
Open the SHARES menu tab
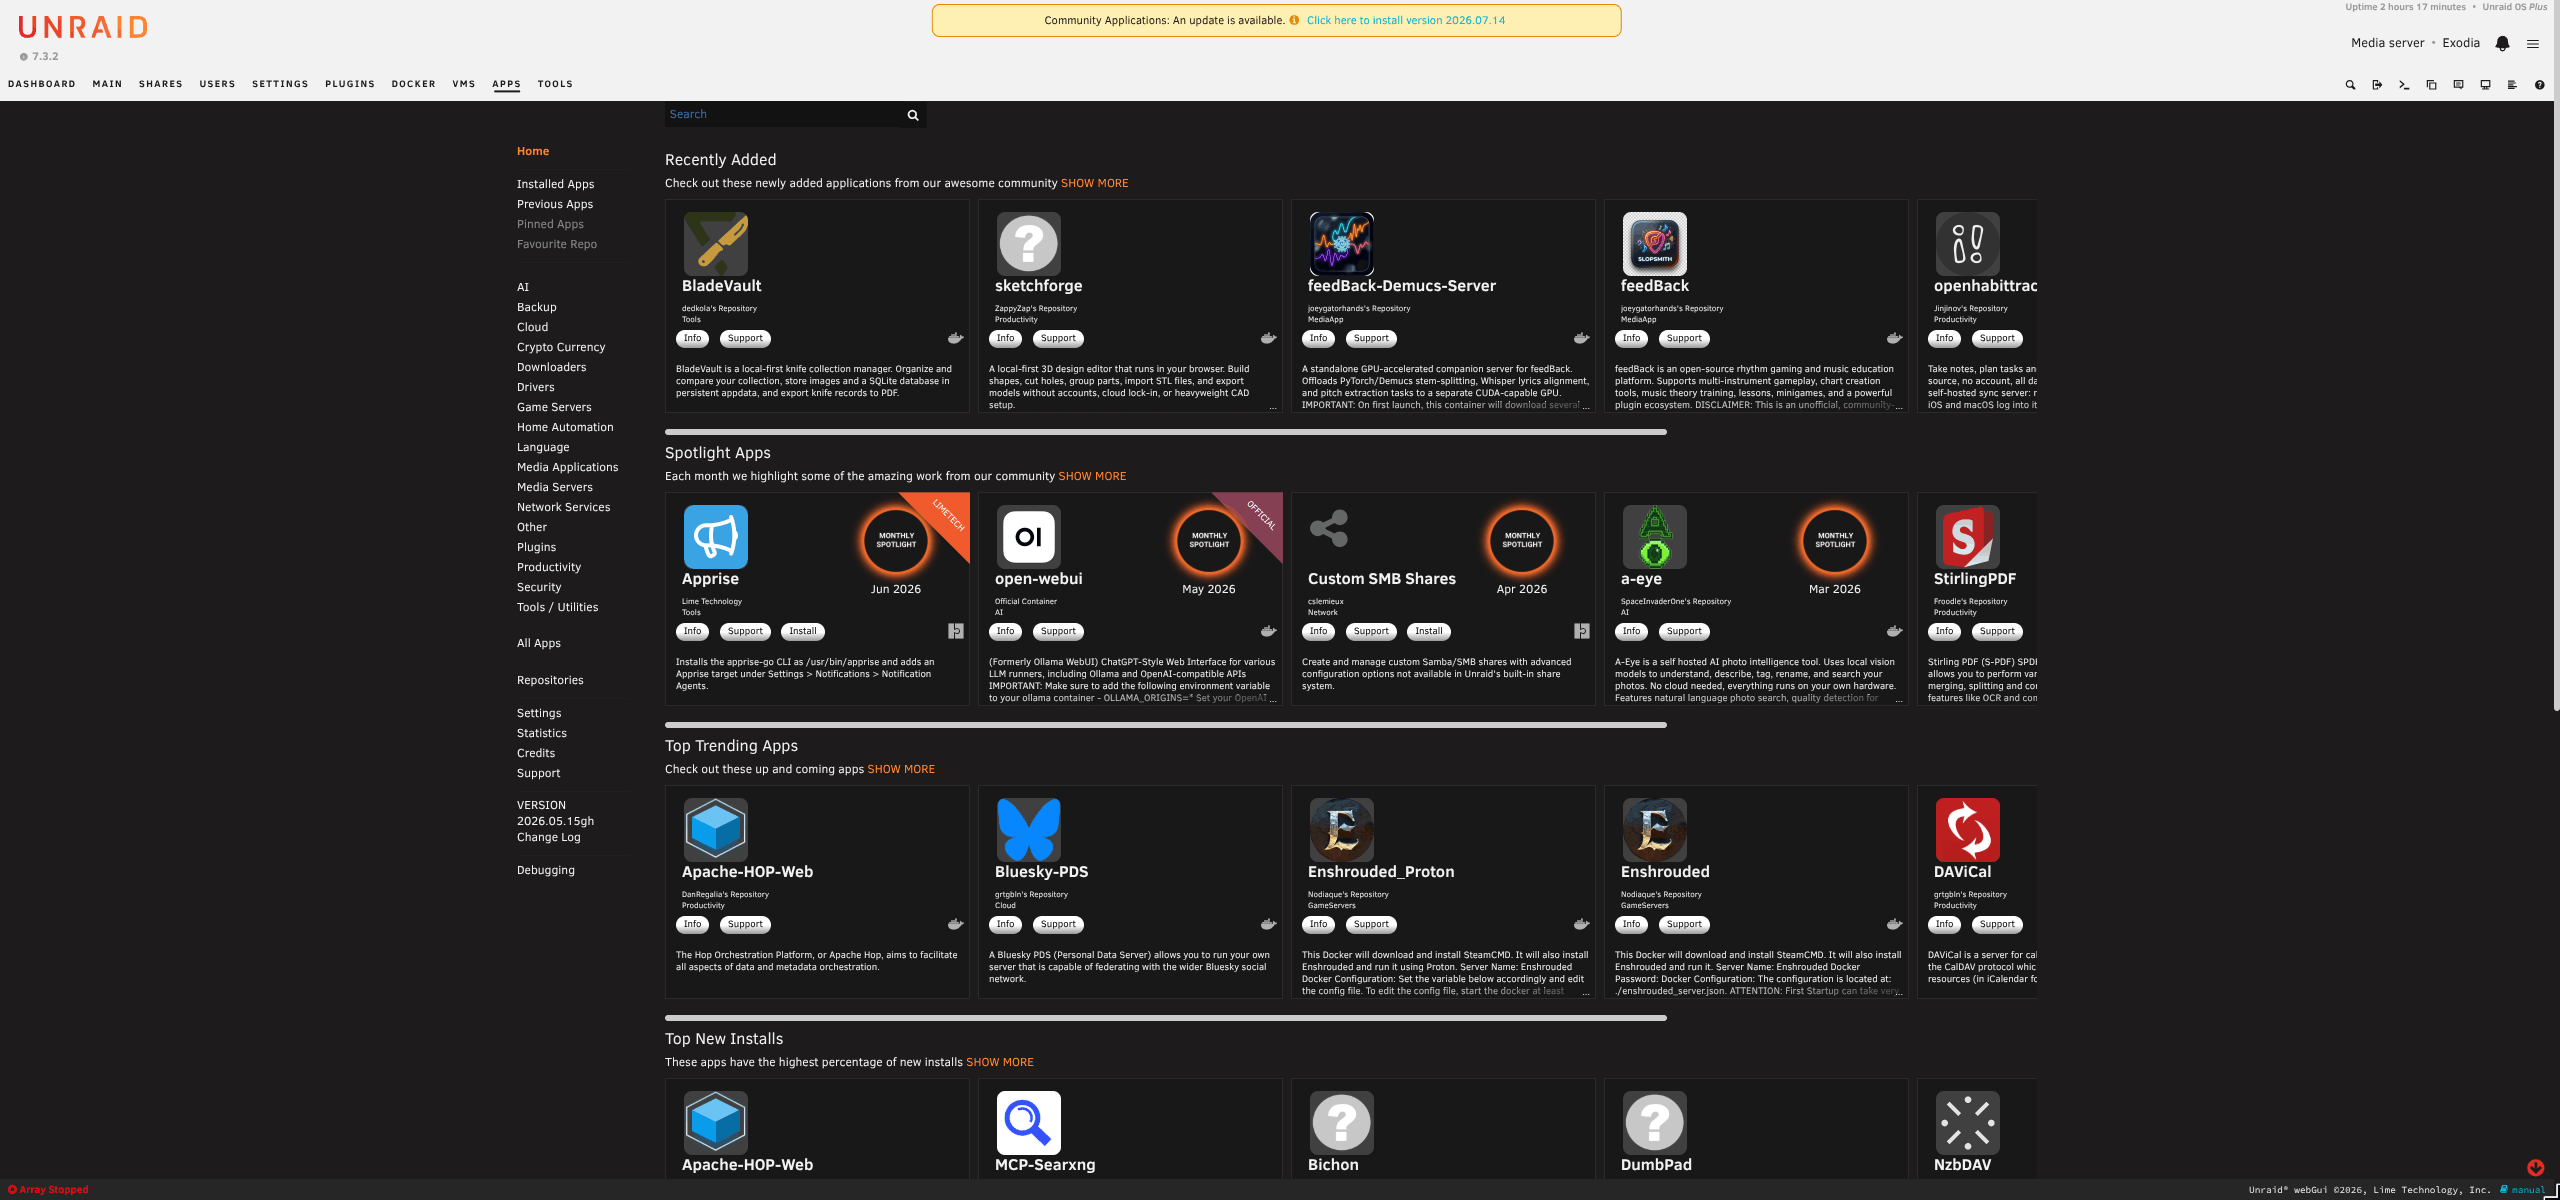pos(161,84)
